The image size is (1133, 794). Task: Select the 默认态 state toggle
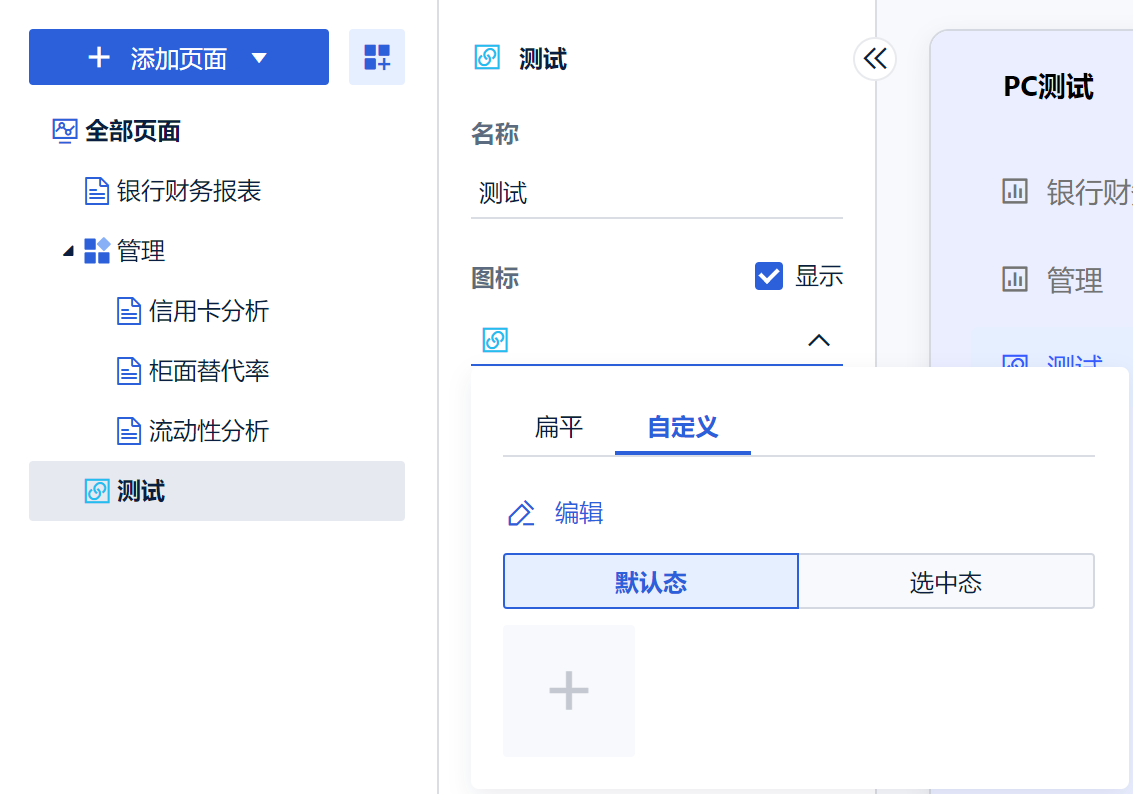click(650, 581)
